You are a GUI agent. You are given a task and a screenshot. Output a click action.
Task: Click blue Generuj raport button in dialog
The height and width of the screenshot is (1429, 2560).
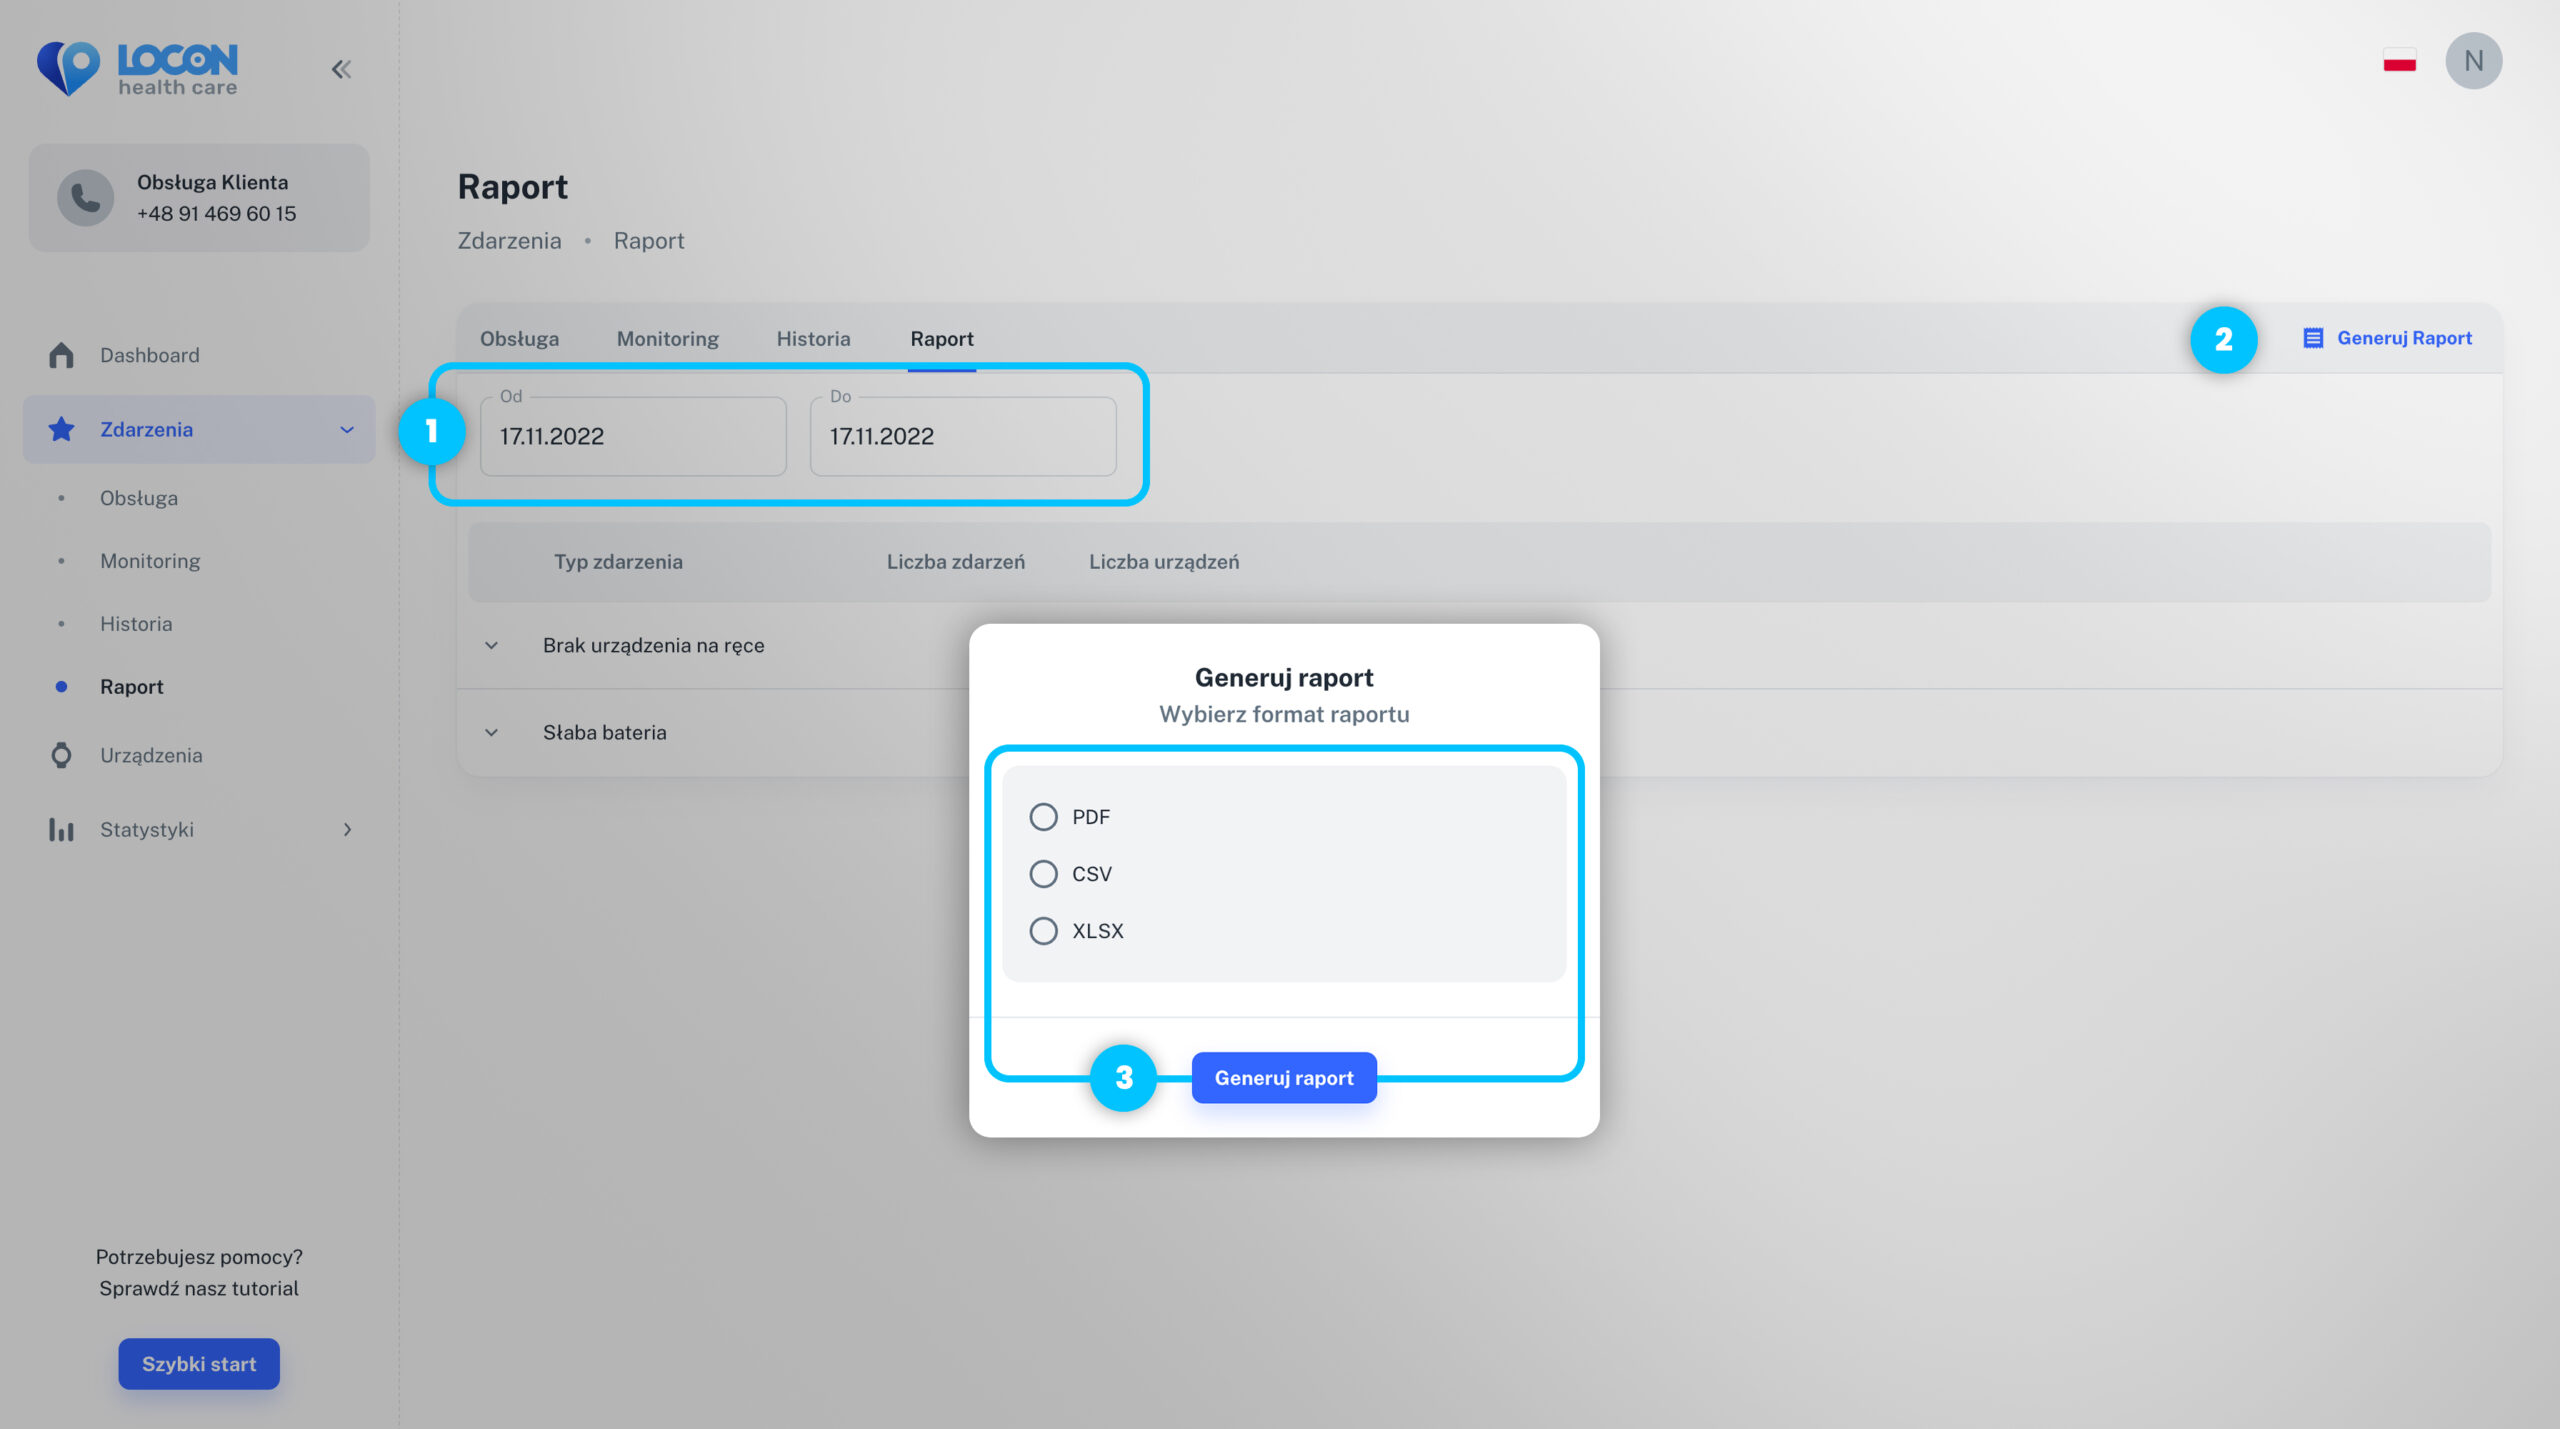[x=1284, y=1078]
